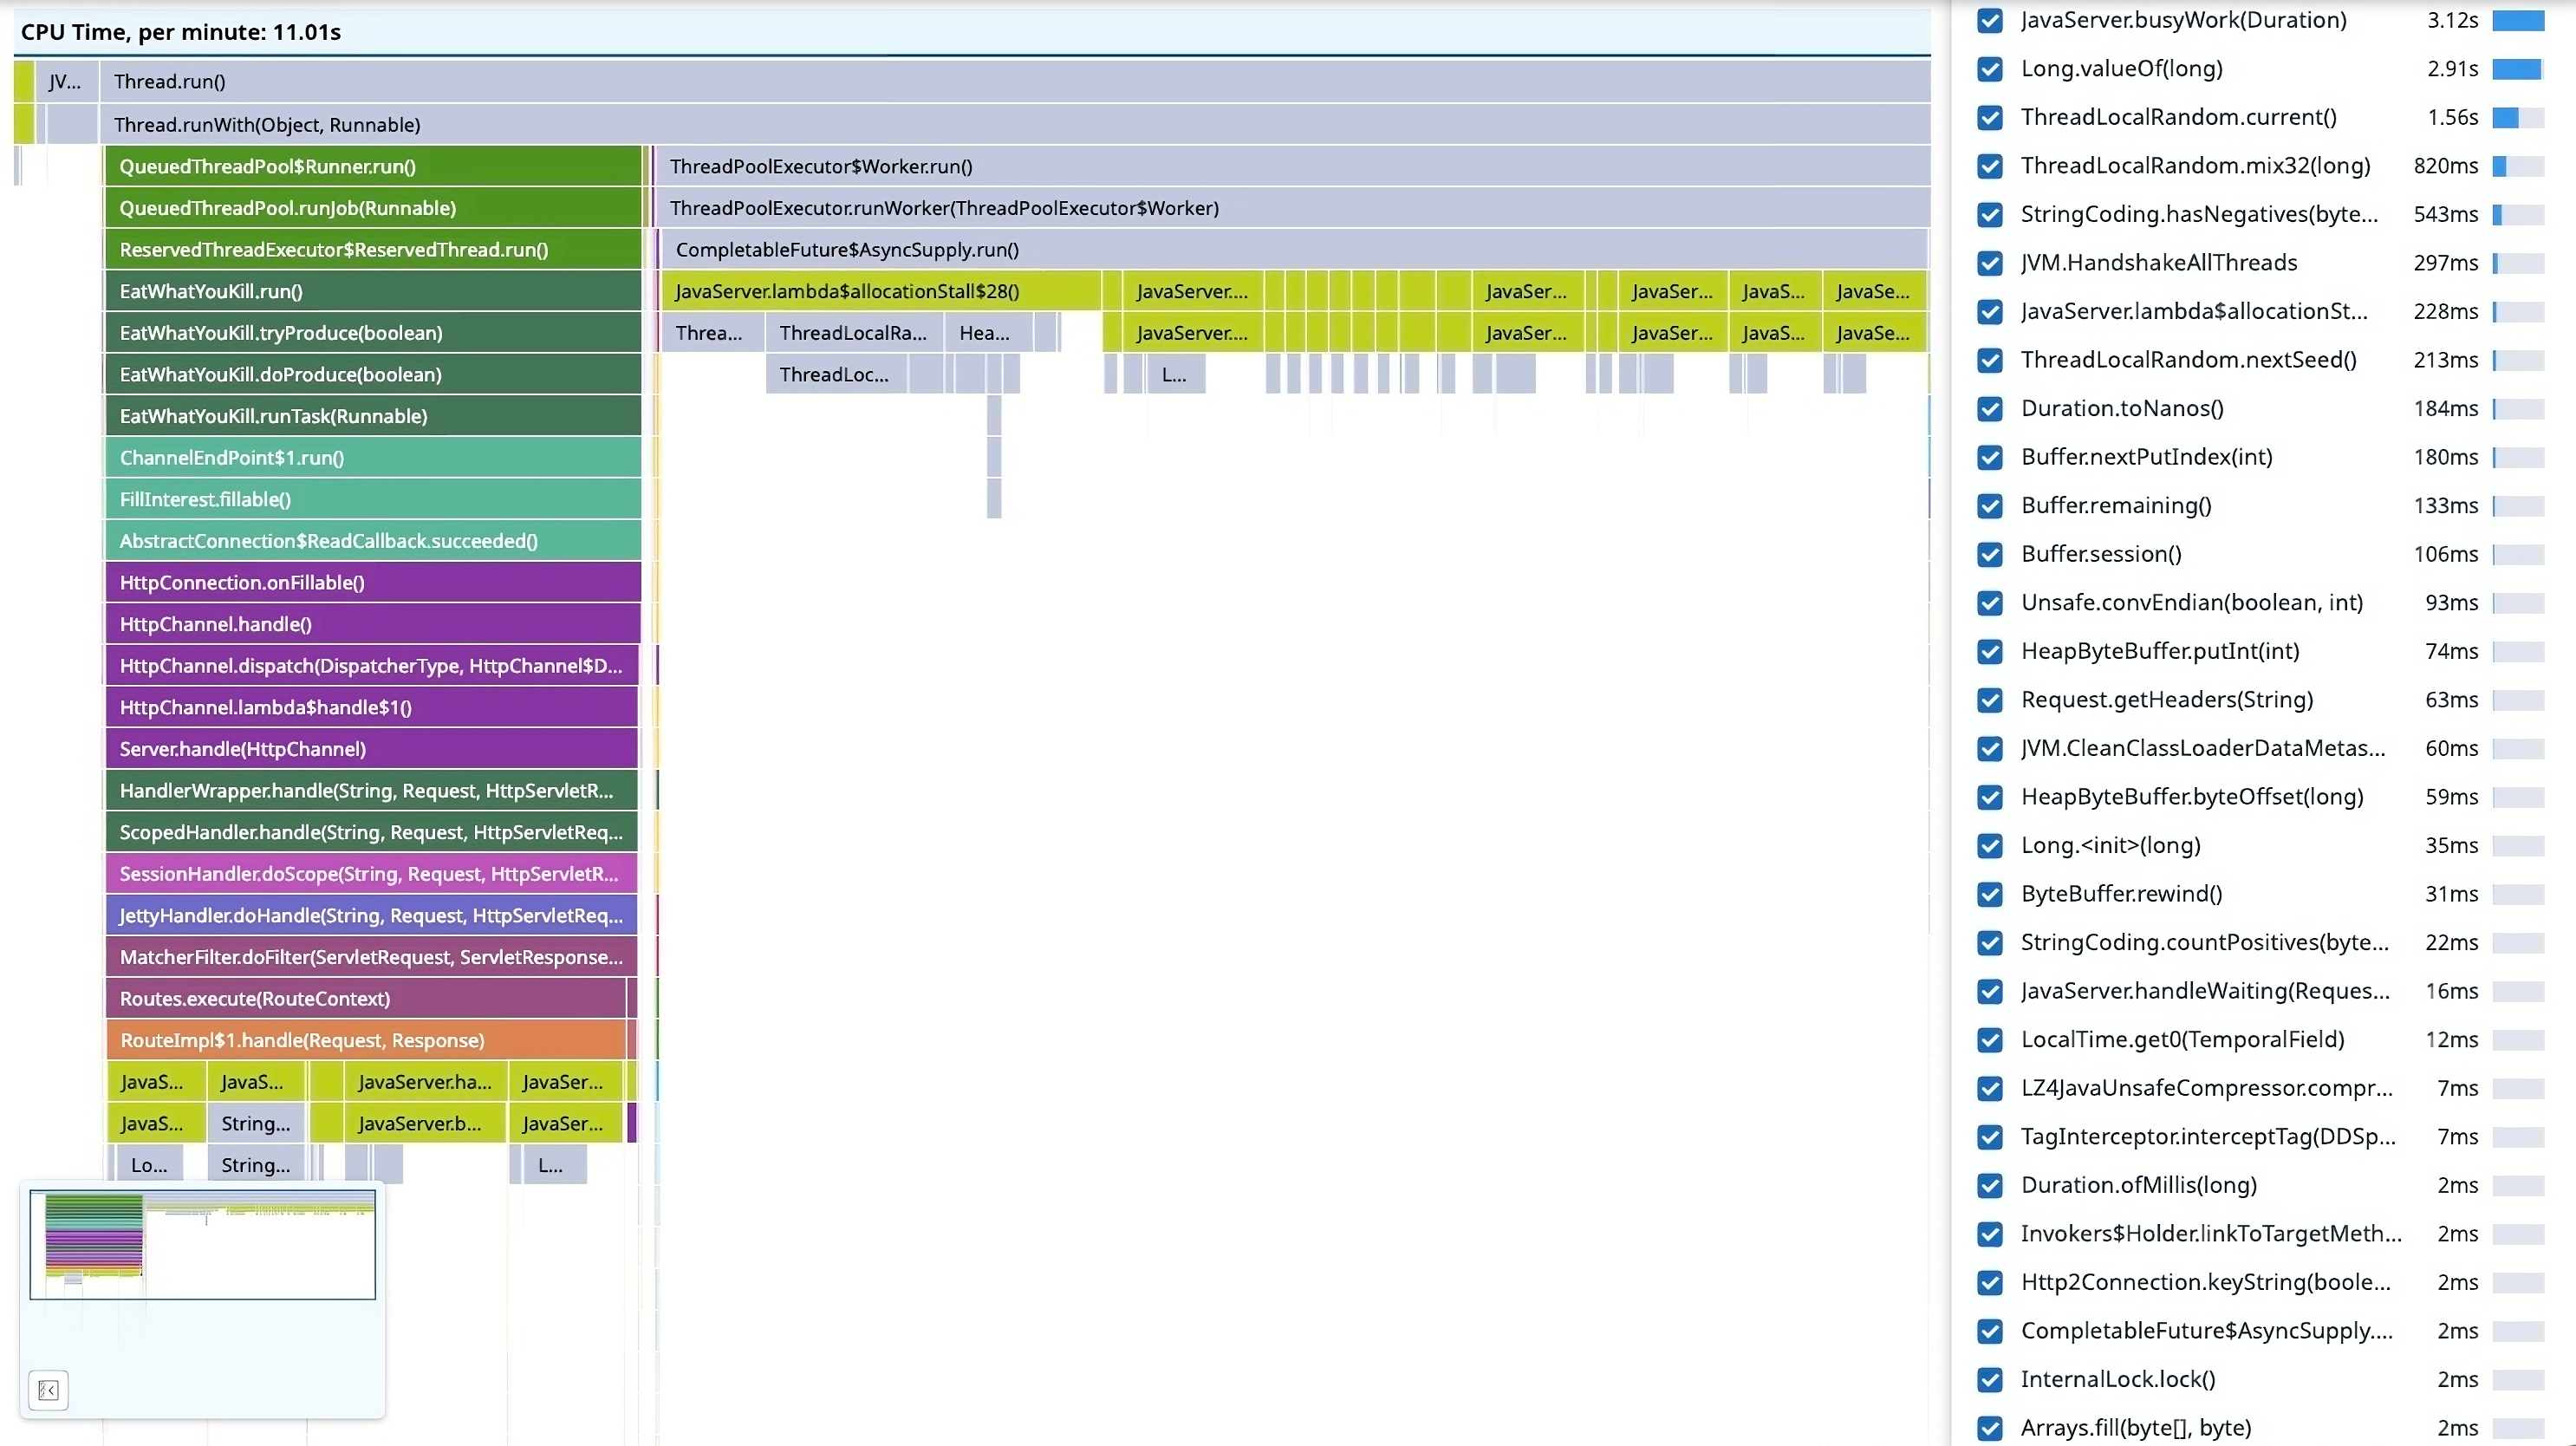Uncheck Arrays.fill(byte[], byte) checkbox
2576x1446 pixels.
1990,1428
